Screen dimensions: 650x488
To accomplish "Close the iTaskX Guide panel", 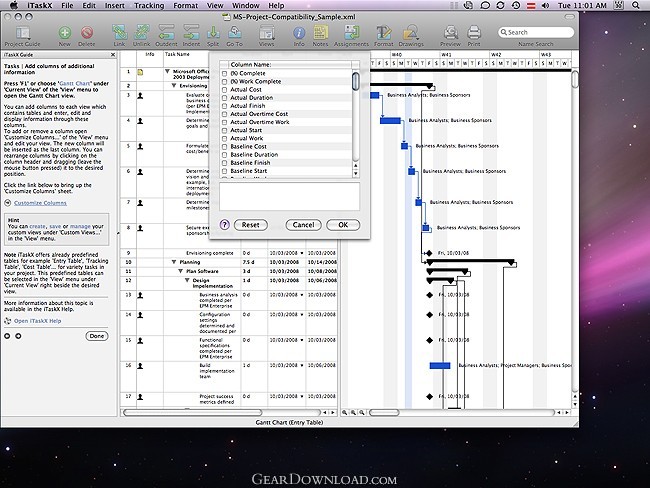I will tap(113, 55).
